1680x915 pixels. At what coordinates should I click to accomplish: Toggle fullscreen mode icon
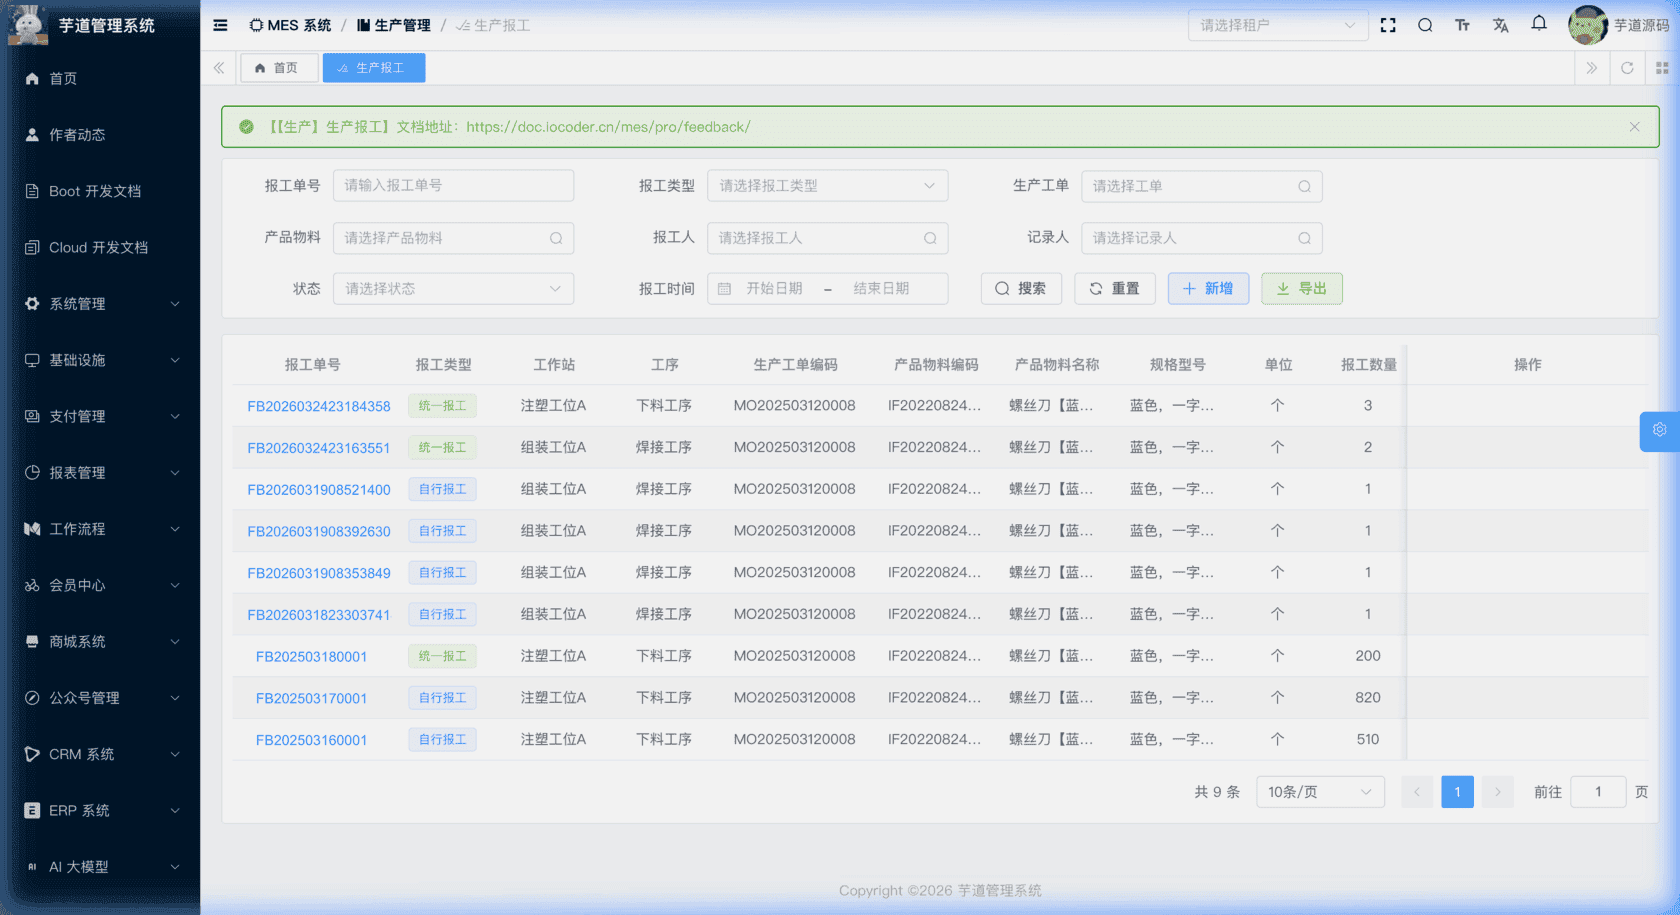tap(1388, 25)
